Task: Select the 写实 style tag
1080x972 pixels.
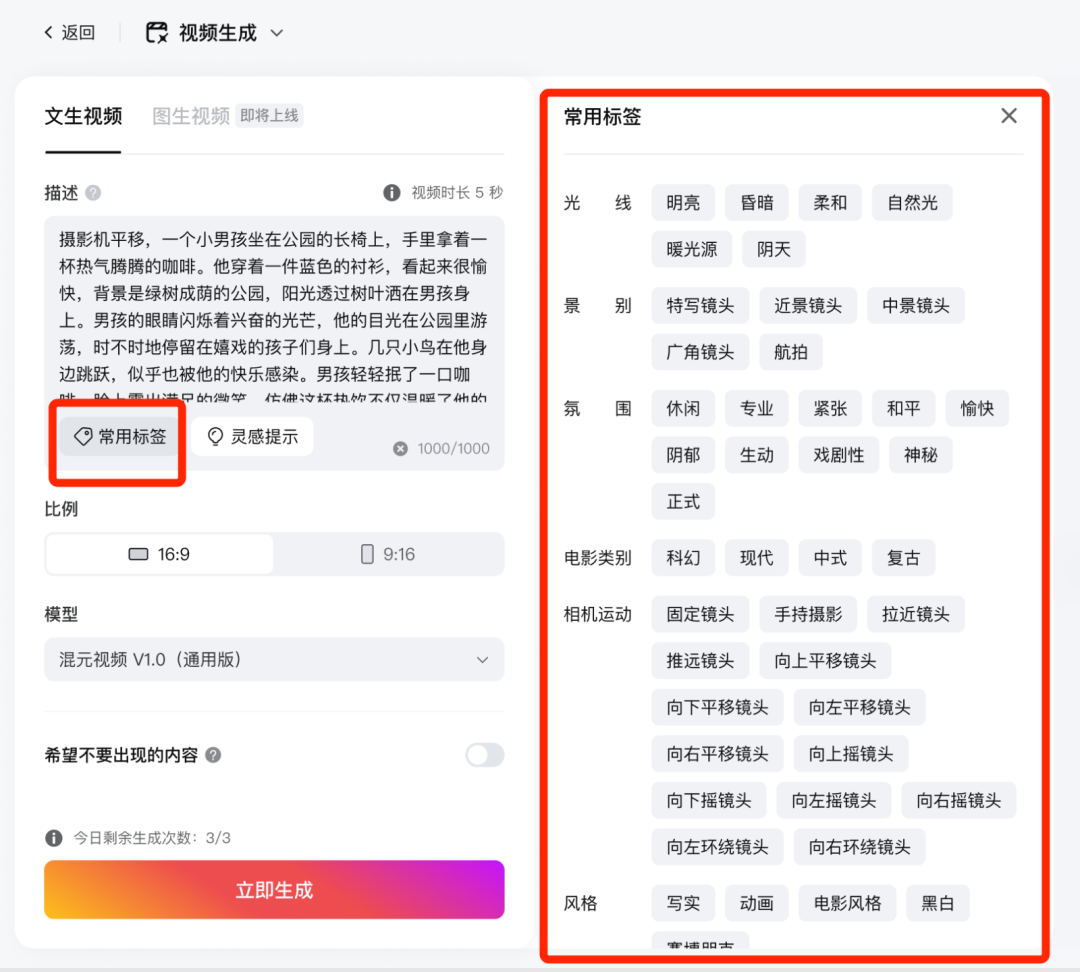Action: tap(683, 903)
